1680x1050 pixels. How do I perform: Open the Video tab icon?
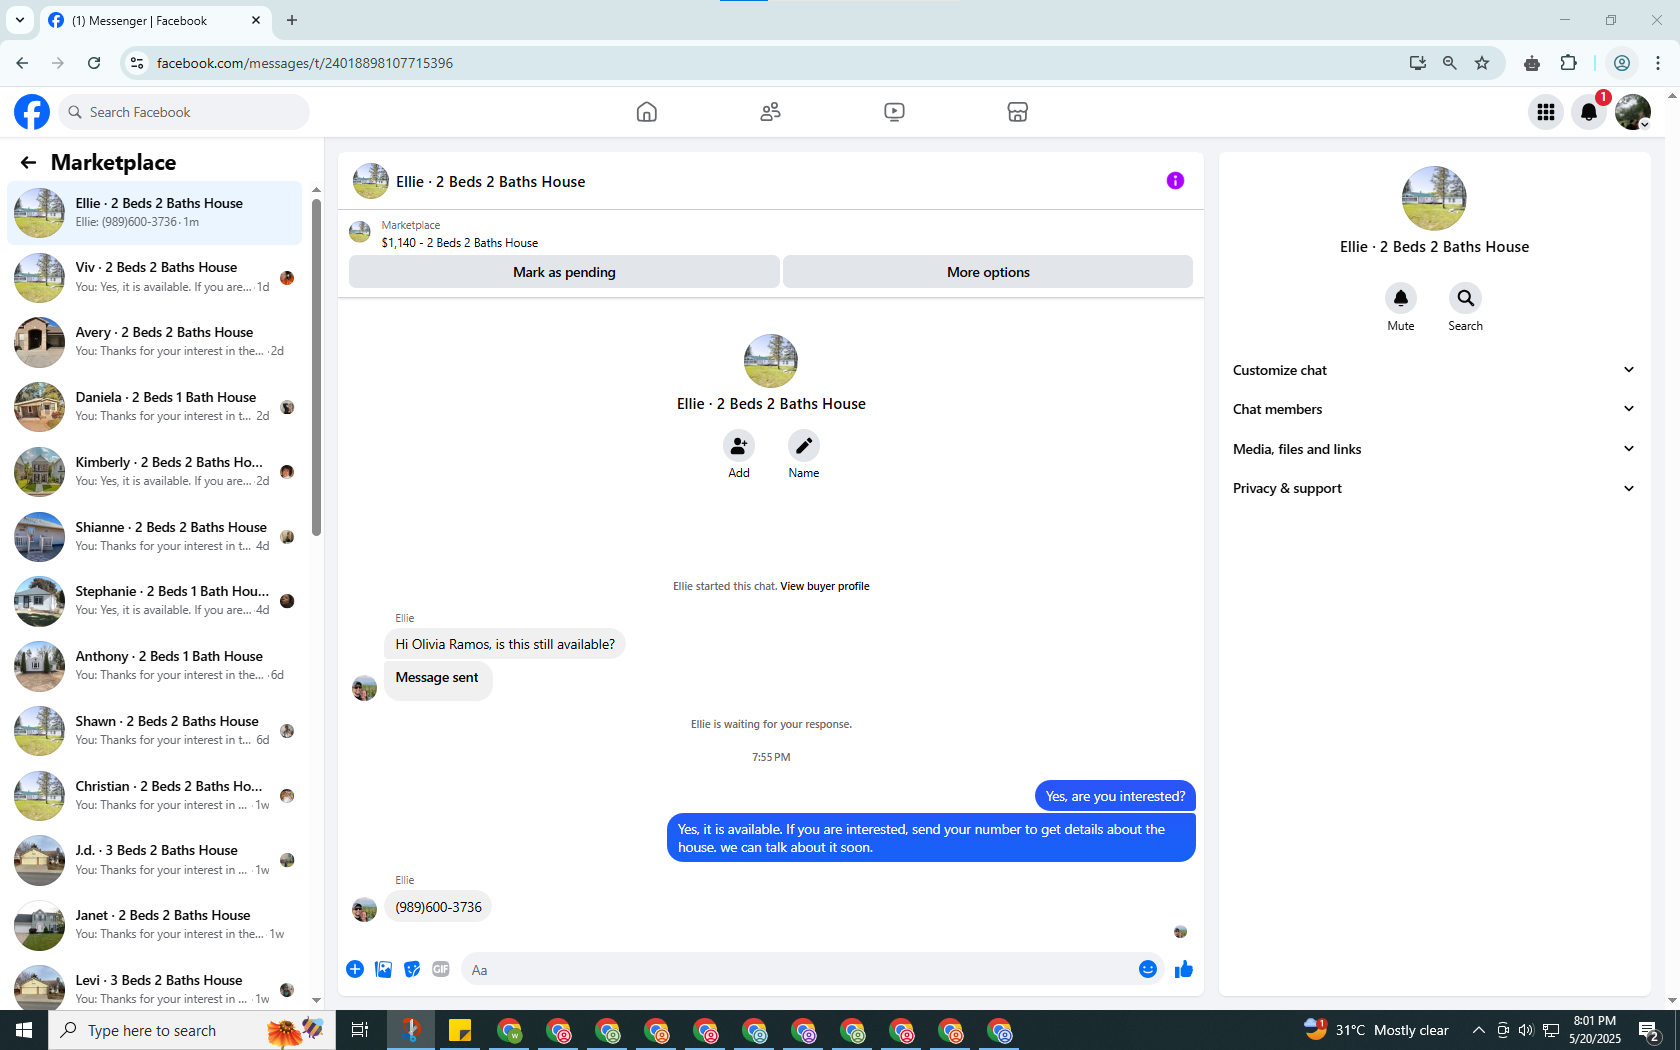pyautogui.click(x=894, y=112)
